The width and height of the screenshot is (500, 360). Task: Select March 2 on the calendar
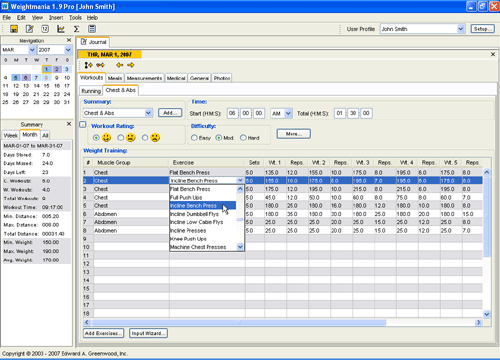[x=57, y=69]
